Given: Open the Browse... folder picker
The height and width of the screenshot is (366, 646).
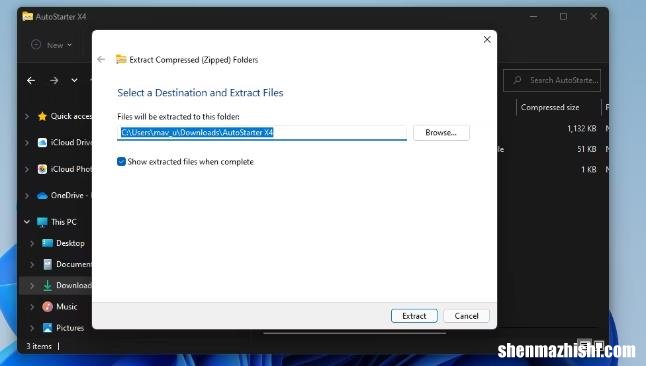Looking at the screenshot, I should [441, 133].
